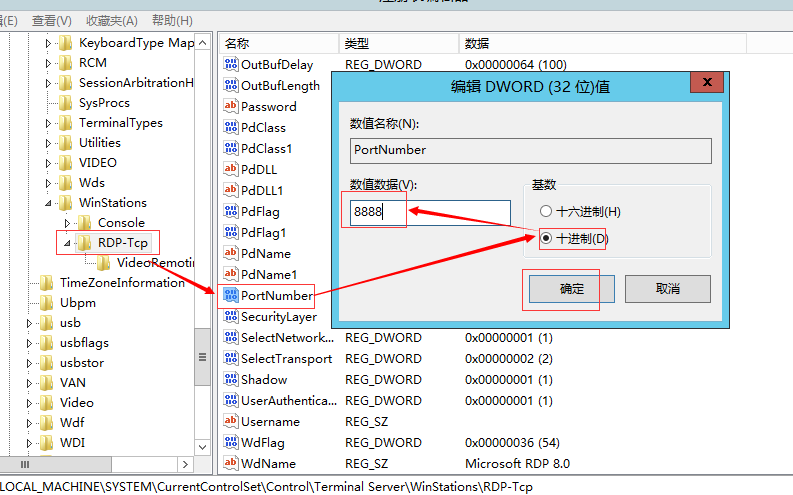Viewport: 793px width, 495px height.
Task: Click the UserAuthentica... value icon
Action: (x=231, y=400)
